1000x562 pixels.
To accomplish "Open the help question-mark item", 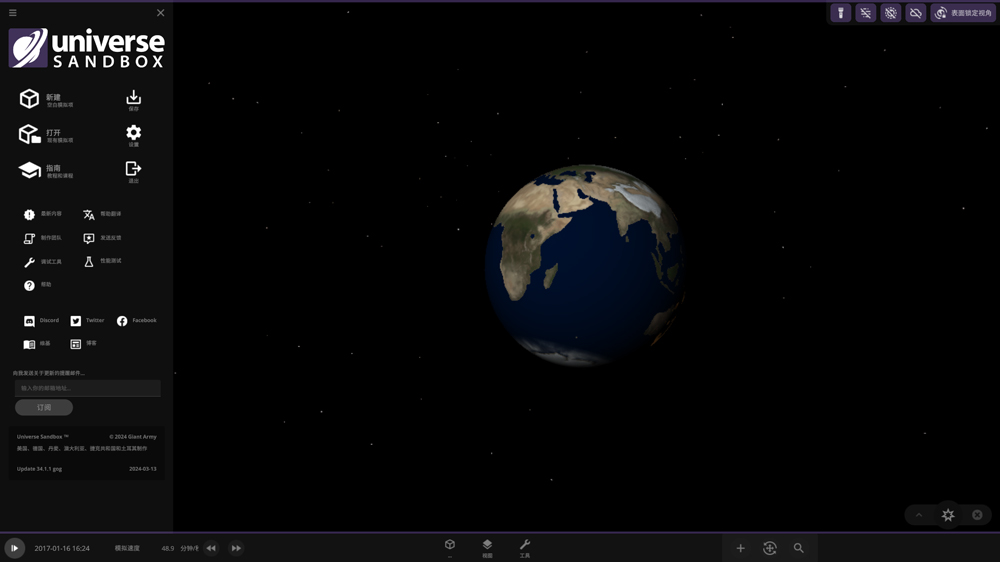I will (x=37, y=285).
